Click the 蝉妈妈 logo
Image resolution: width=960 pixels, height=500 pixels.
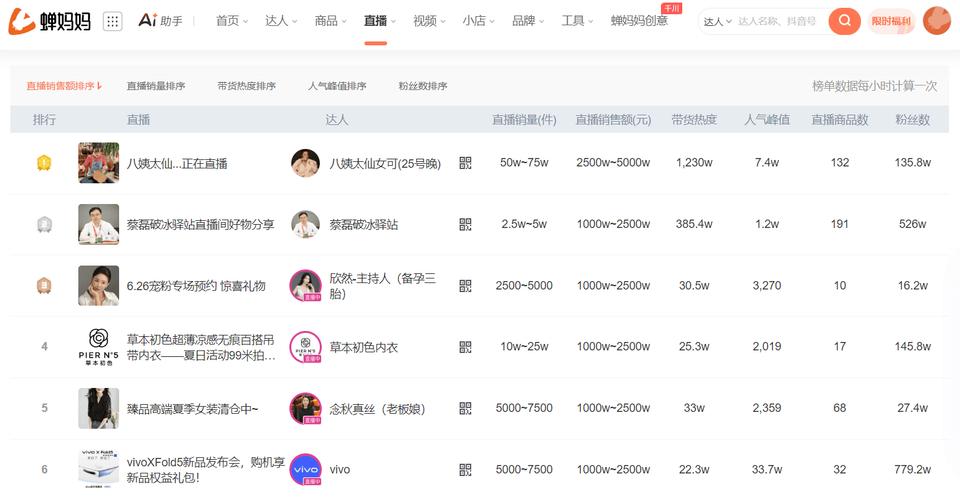click(x=50, y=21)
